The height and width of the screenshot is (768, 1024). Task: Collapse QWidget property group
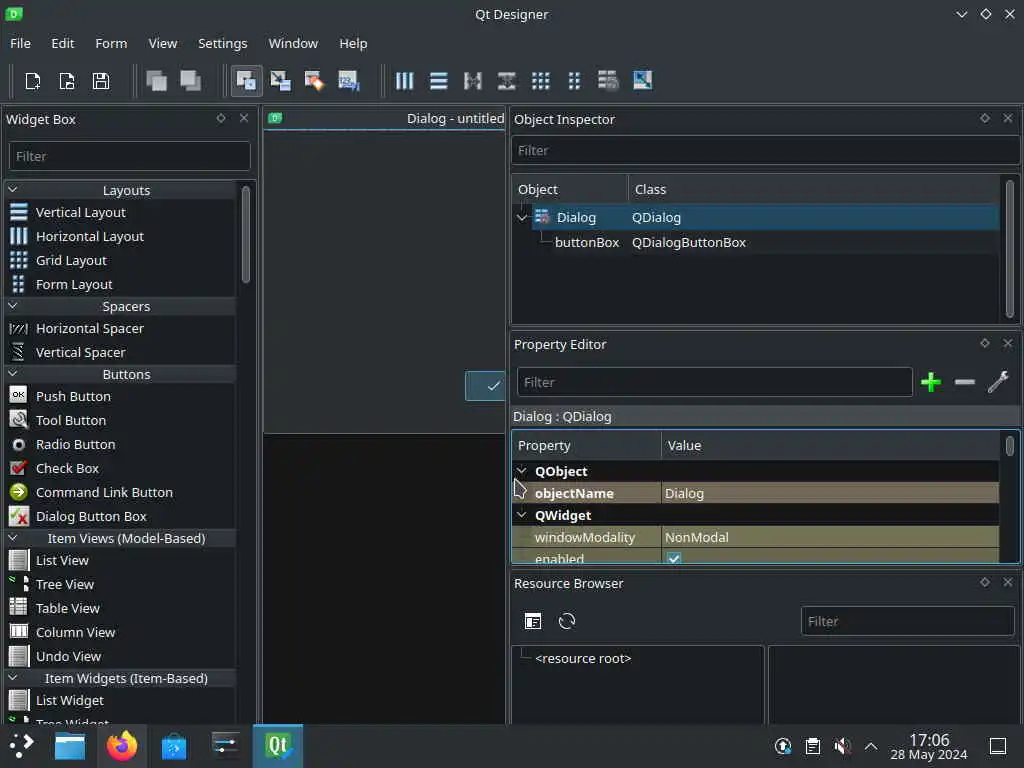(522, 515)
